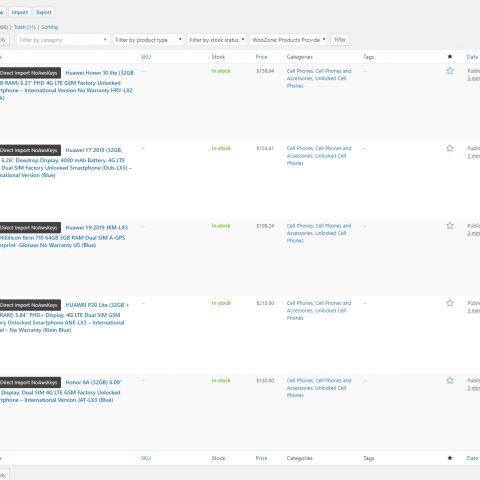Click Direct Import NoAwsKeys badge on Honor 8A

[29, 382]
